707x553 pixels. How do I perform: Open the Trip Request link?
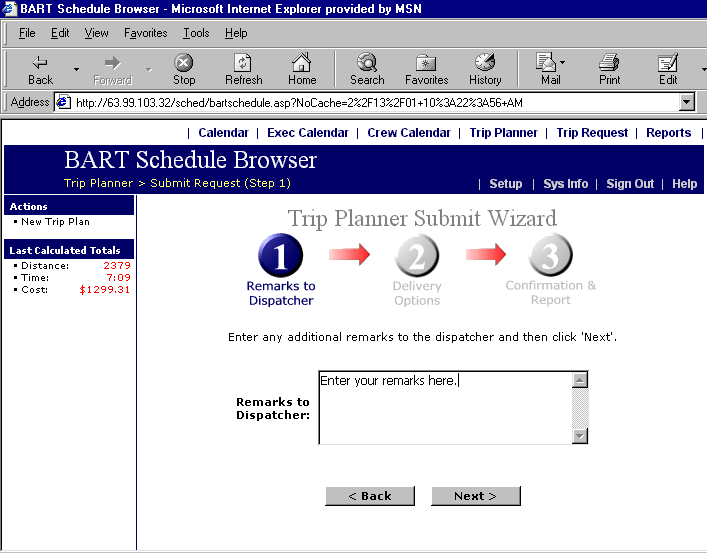click(x=592, y=133)
